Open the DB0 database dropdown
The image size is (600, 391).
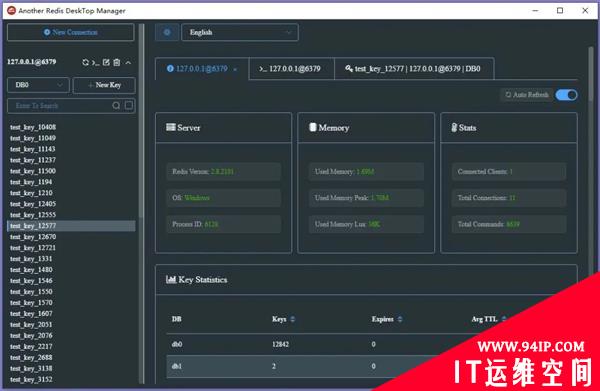click(38, 85)
